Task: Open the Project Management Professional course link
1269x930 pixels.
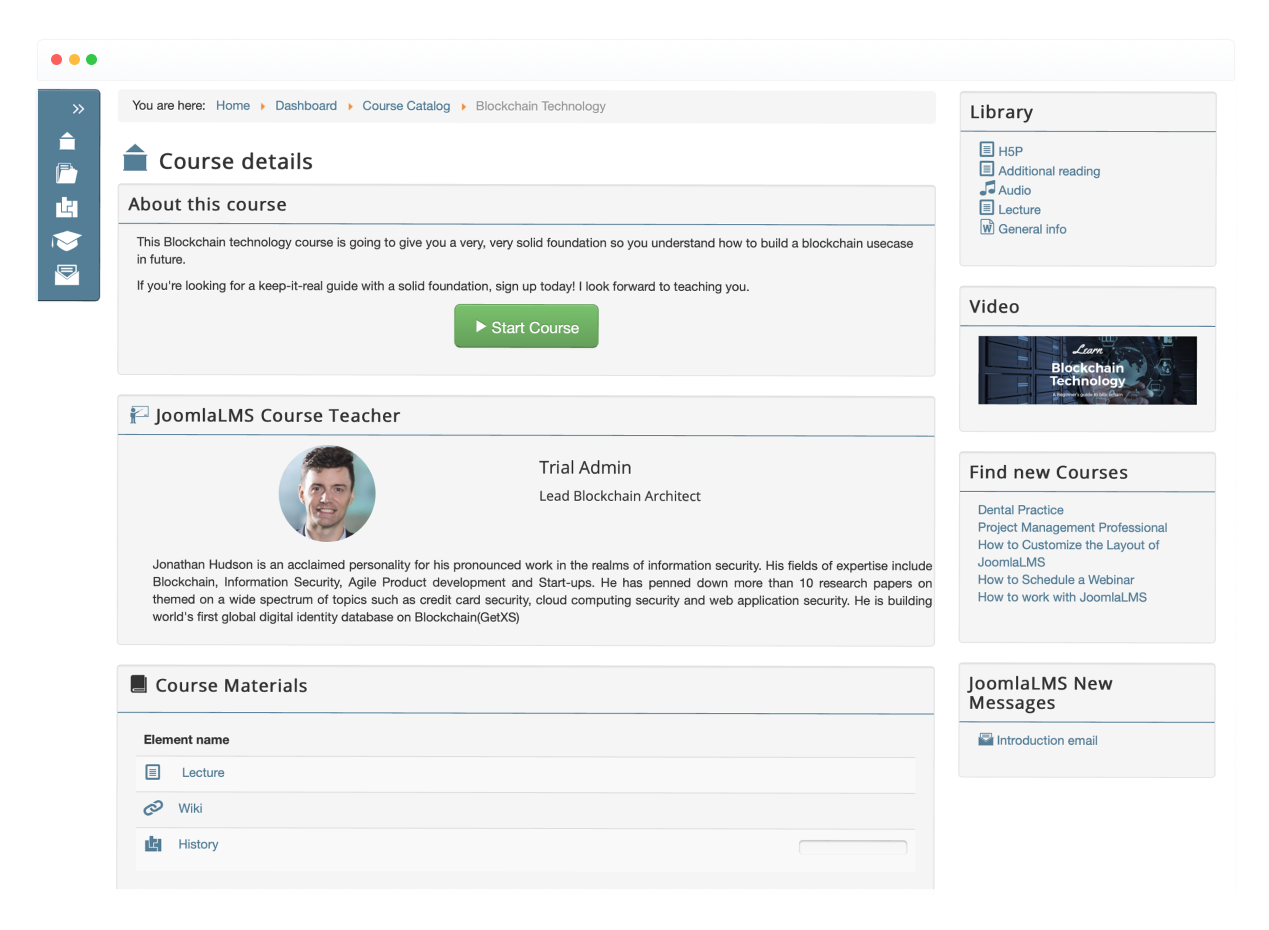Action: [1072, 527]
